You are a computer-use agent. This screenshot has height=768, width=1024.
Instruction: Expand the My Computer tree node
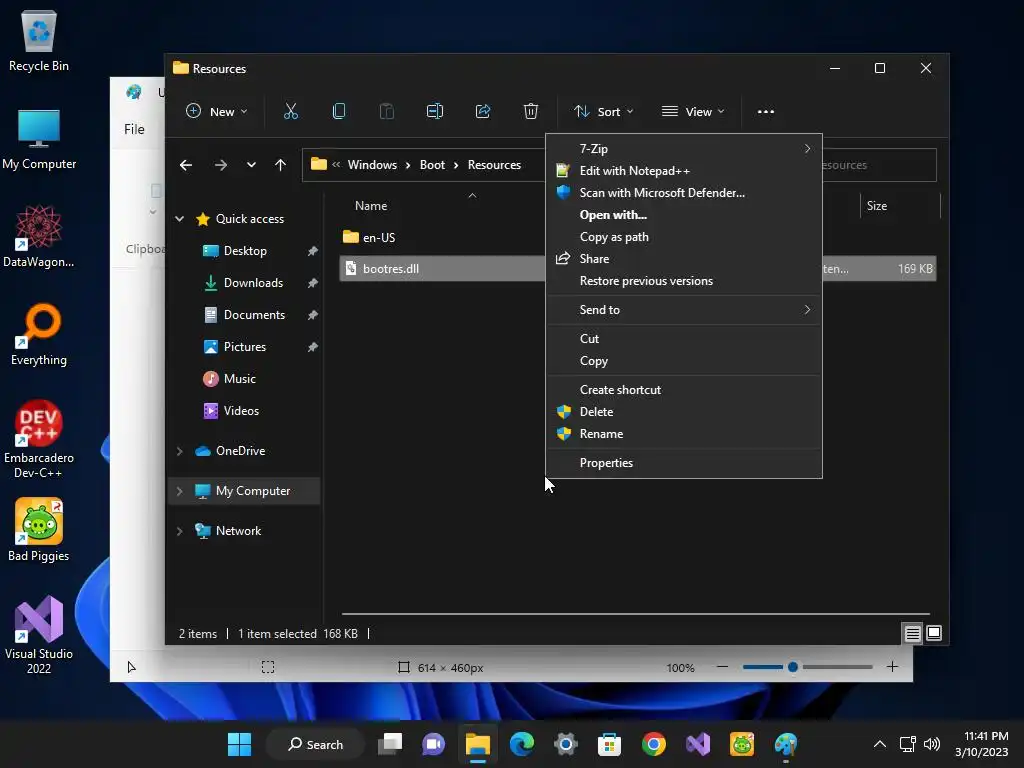click(180, 491)
